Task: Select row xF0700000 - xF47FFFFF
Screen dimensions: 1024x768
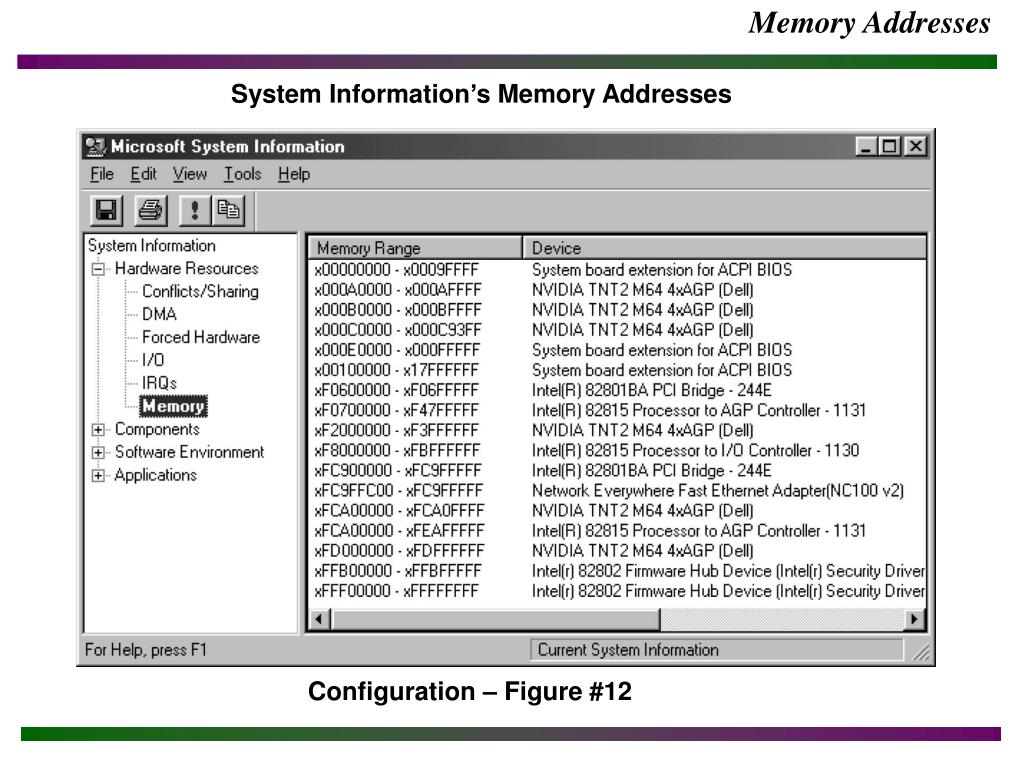Action: click(617, 410)
